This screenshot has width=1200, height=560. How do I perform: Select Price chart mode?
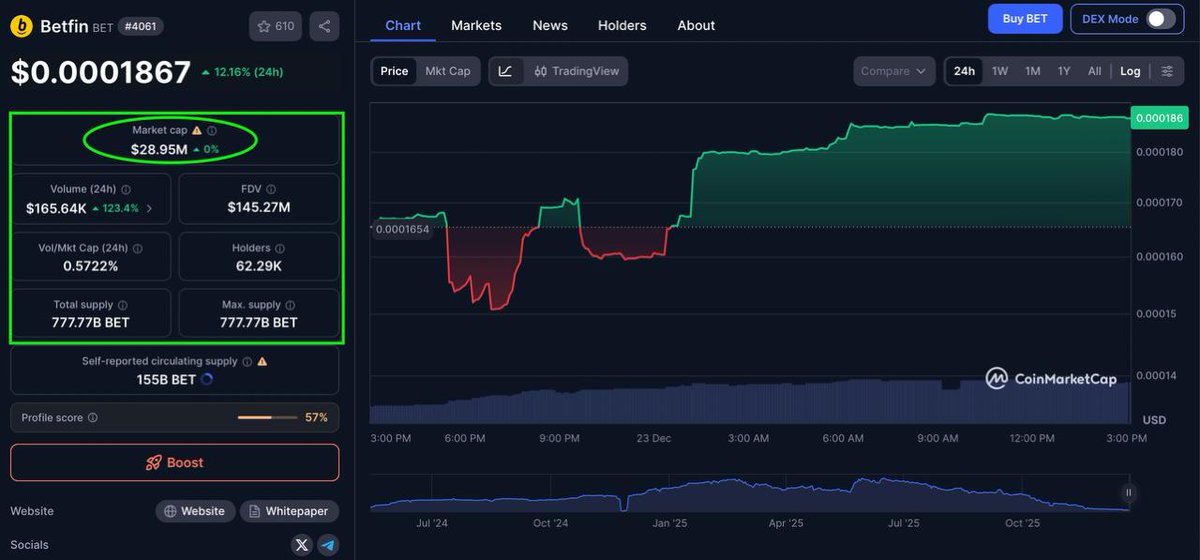[x=394, y=71]
